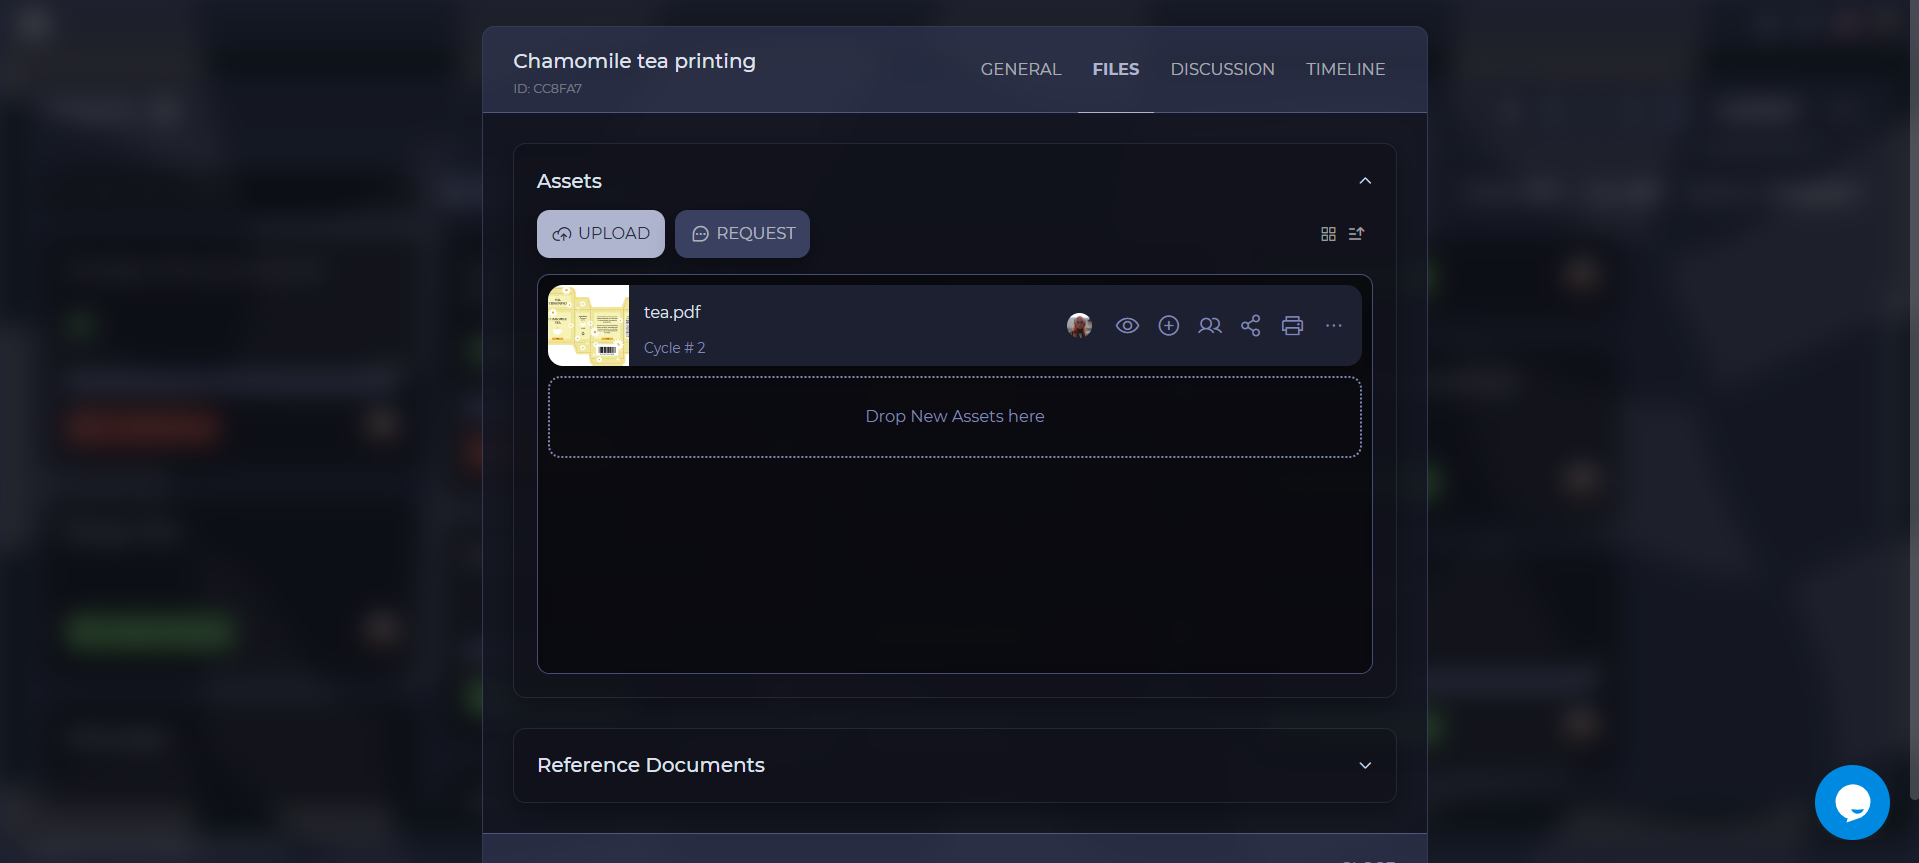Switch to the General tab

tap(1020, 69)
